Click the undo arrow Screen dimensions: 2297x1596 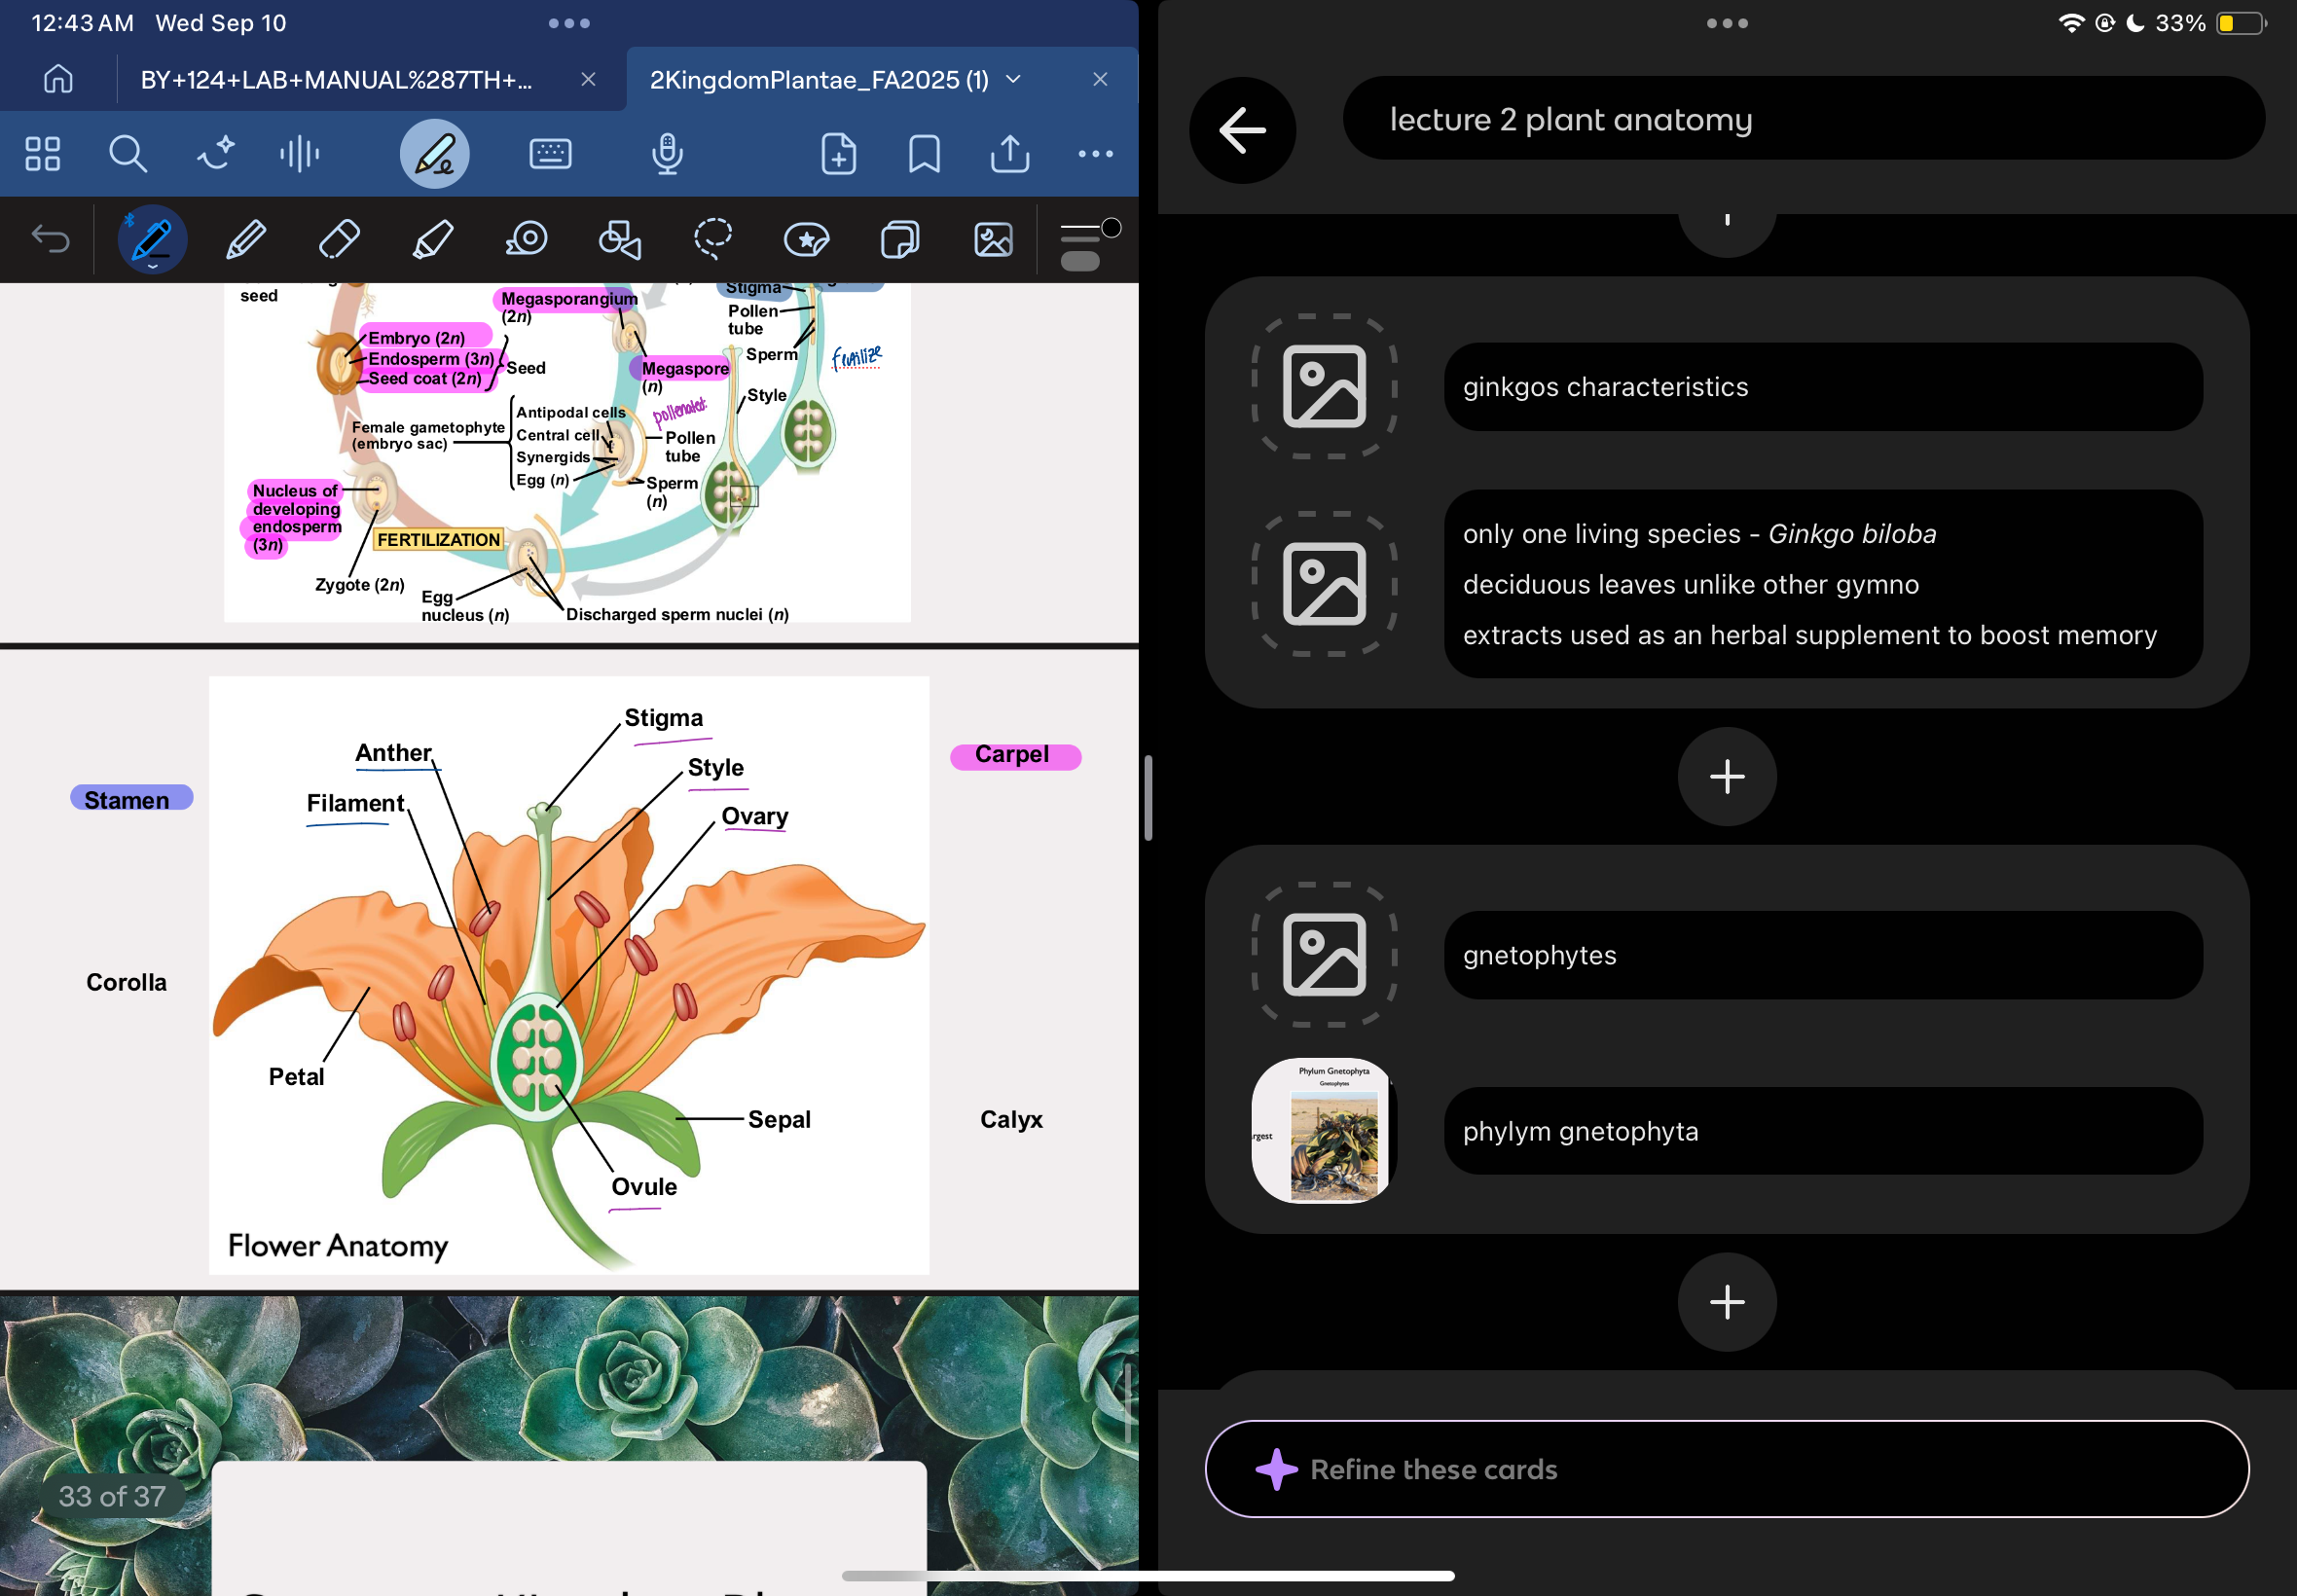pyautogui.click(x=50, y=240)
